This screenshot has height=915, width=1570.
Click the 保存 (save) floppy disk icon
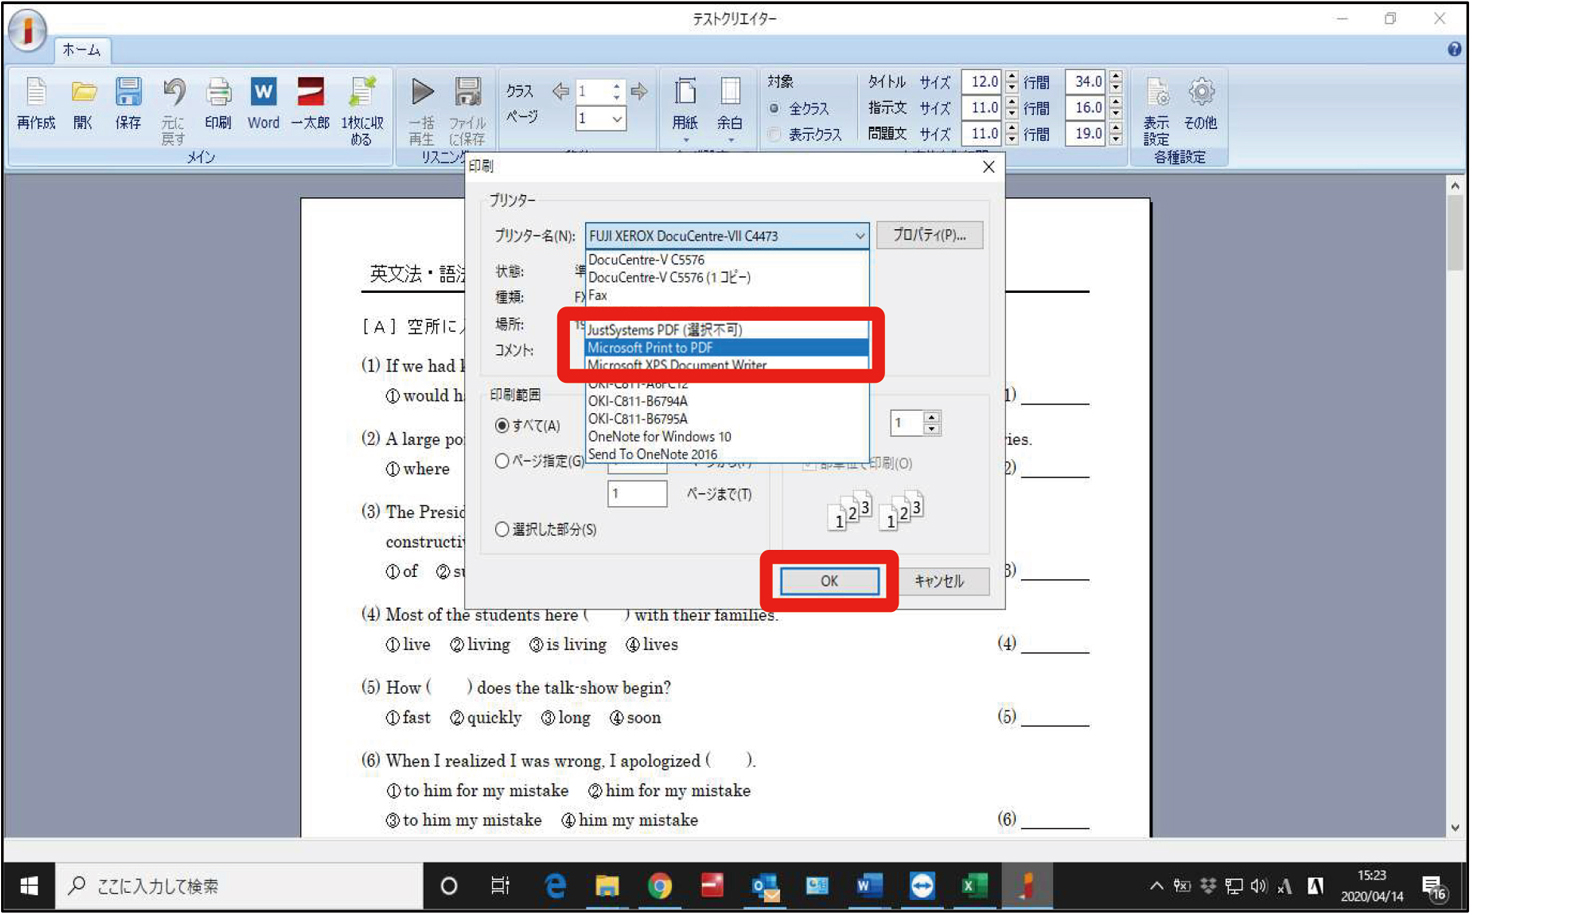pyautogui.click(x=128, y=95)
